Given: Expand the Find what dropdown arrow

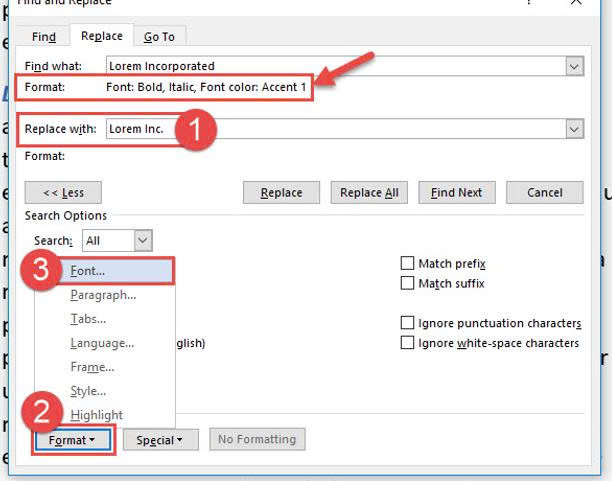Looking at the screenshot, I should tap(574, 66).
